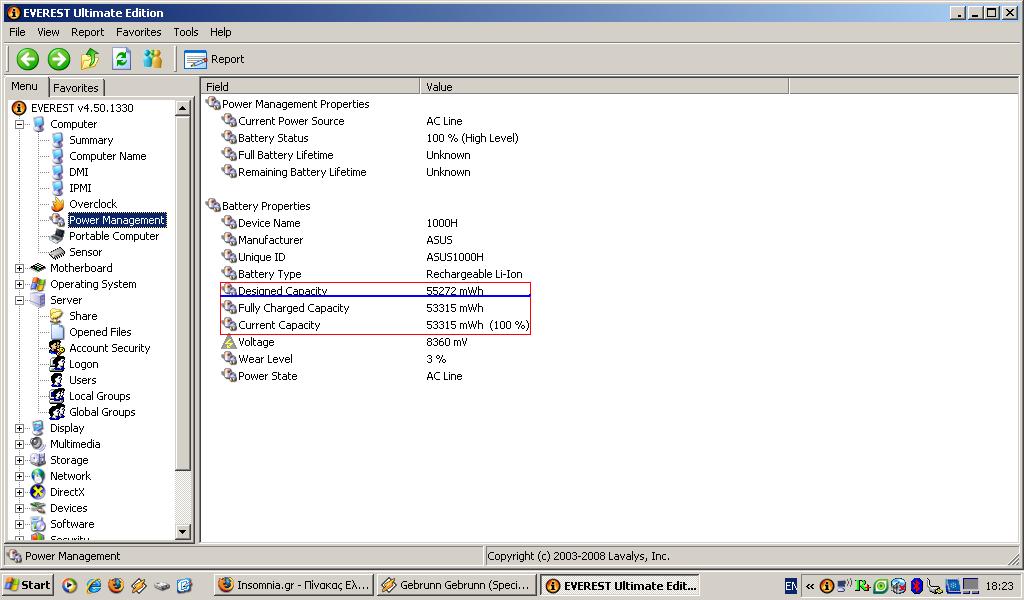Screen dimensions: 1024x600
Task: Open the IPMI tree item
Action: coord(80,188)
